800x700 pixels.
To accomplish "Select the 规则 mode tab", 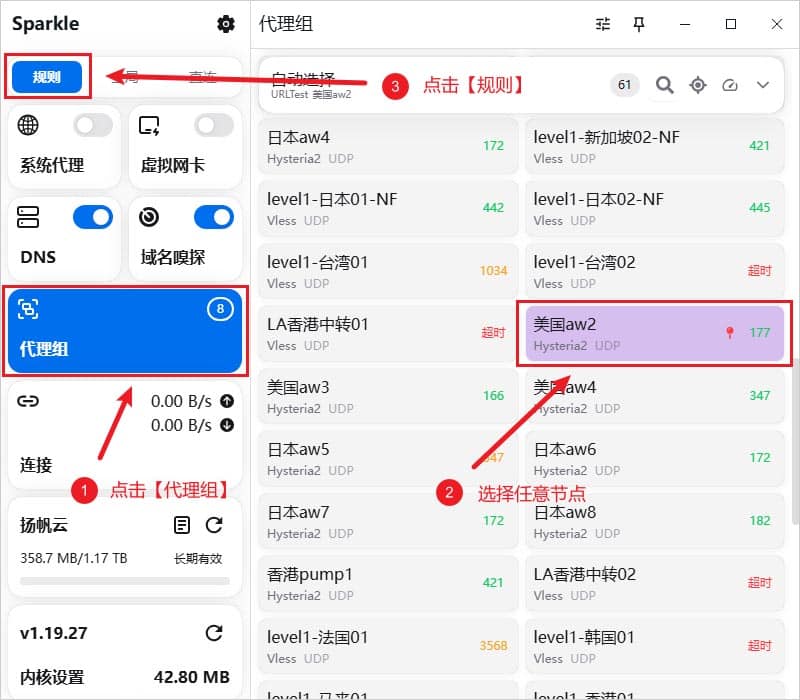I will (x=47, y=77).
